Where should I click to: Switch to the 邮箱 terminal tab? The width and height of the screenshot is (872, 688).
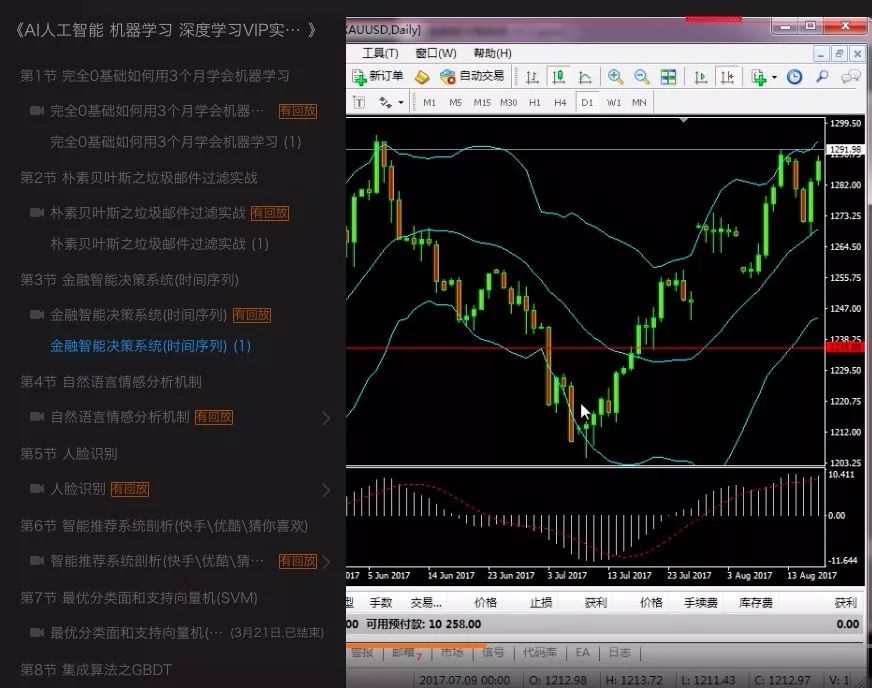pyautogui.click(x=405, y=653)
